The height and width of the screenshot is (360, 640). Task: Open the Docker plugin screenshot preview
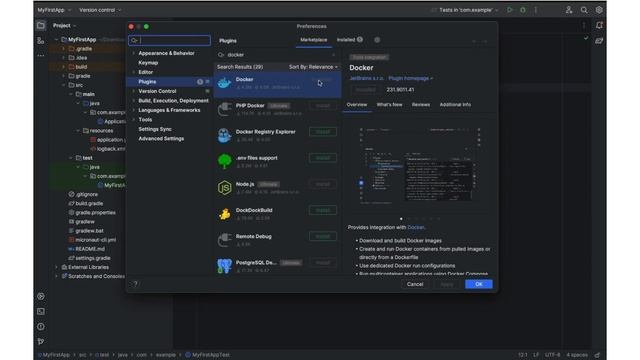[x=420, y=165]
